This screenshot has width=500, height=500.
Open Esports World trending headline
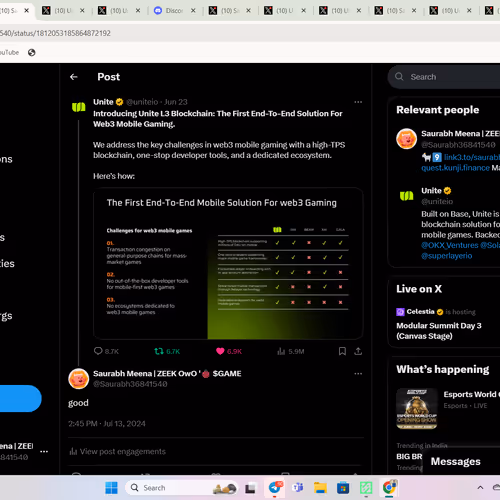[471, 394]
